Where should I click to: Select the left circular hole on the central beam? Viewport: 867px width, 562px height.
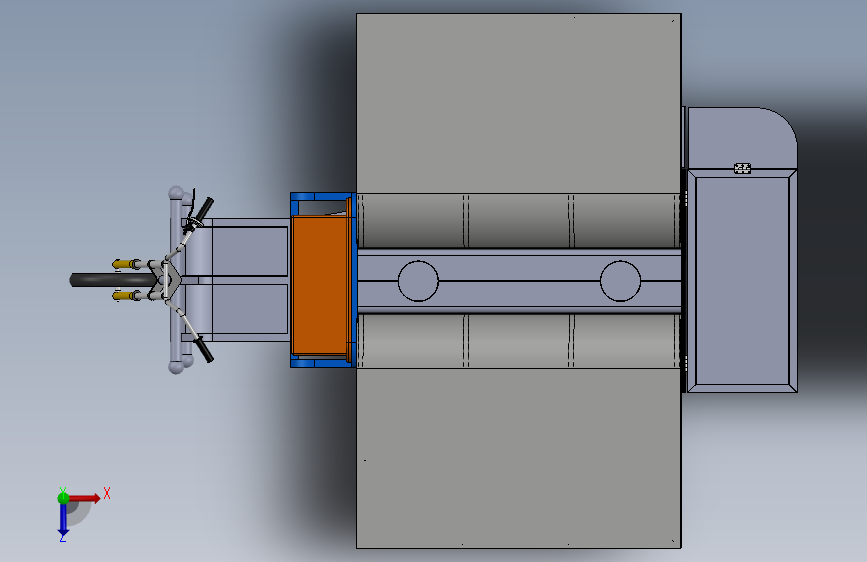[x=418, y=281]
